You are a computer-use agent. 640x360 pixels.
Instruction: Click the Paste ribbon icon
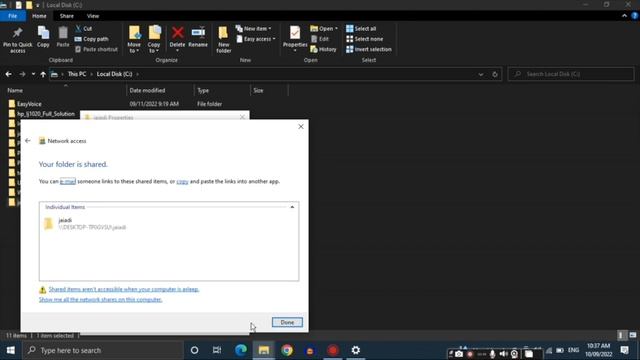coord(63,37)
